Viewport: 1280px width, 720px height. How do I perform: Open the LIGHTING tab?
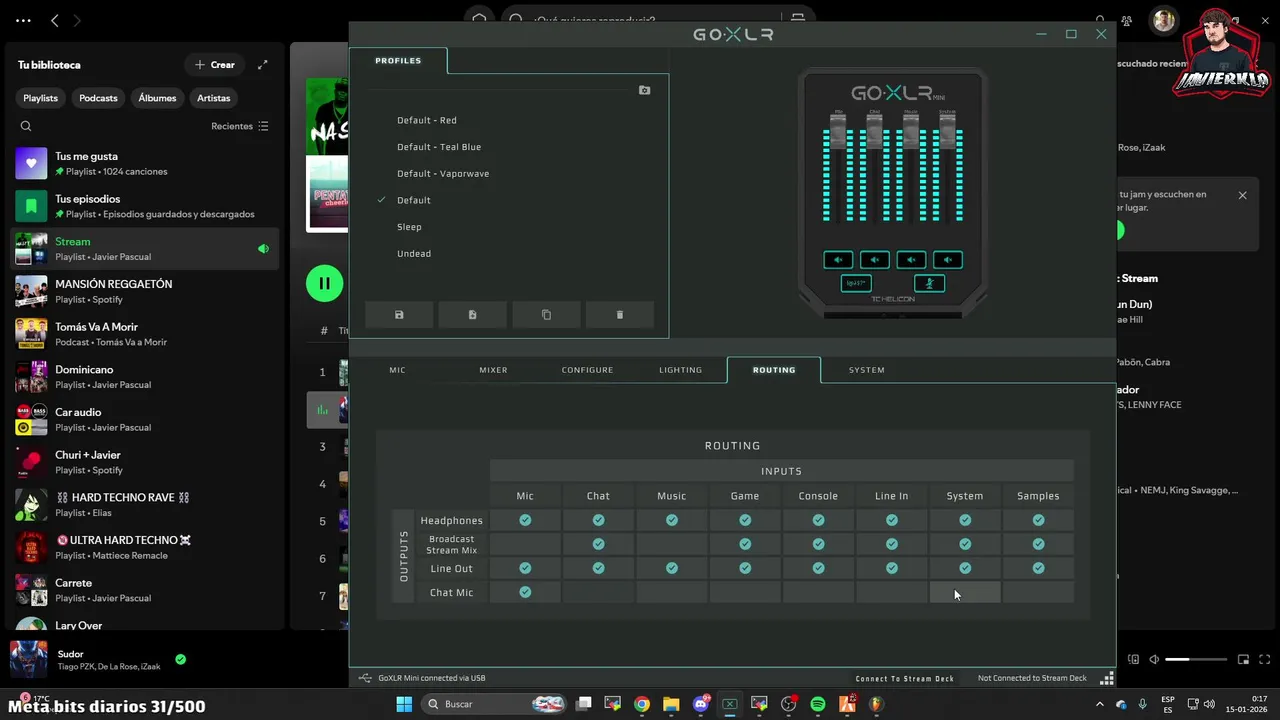(x=681, y=370)
